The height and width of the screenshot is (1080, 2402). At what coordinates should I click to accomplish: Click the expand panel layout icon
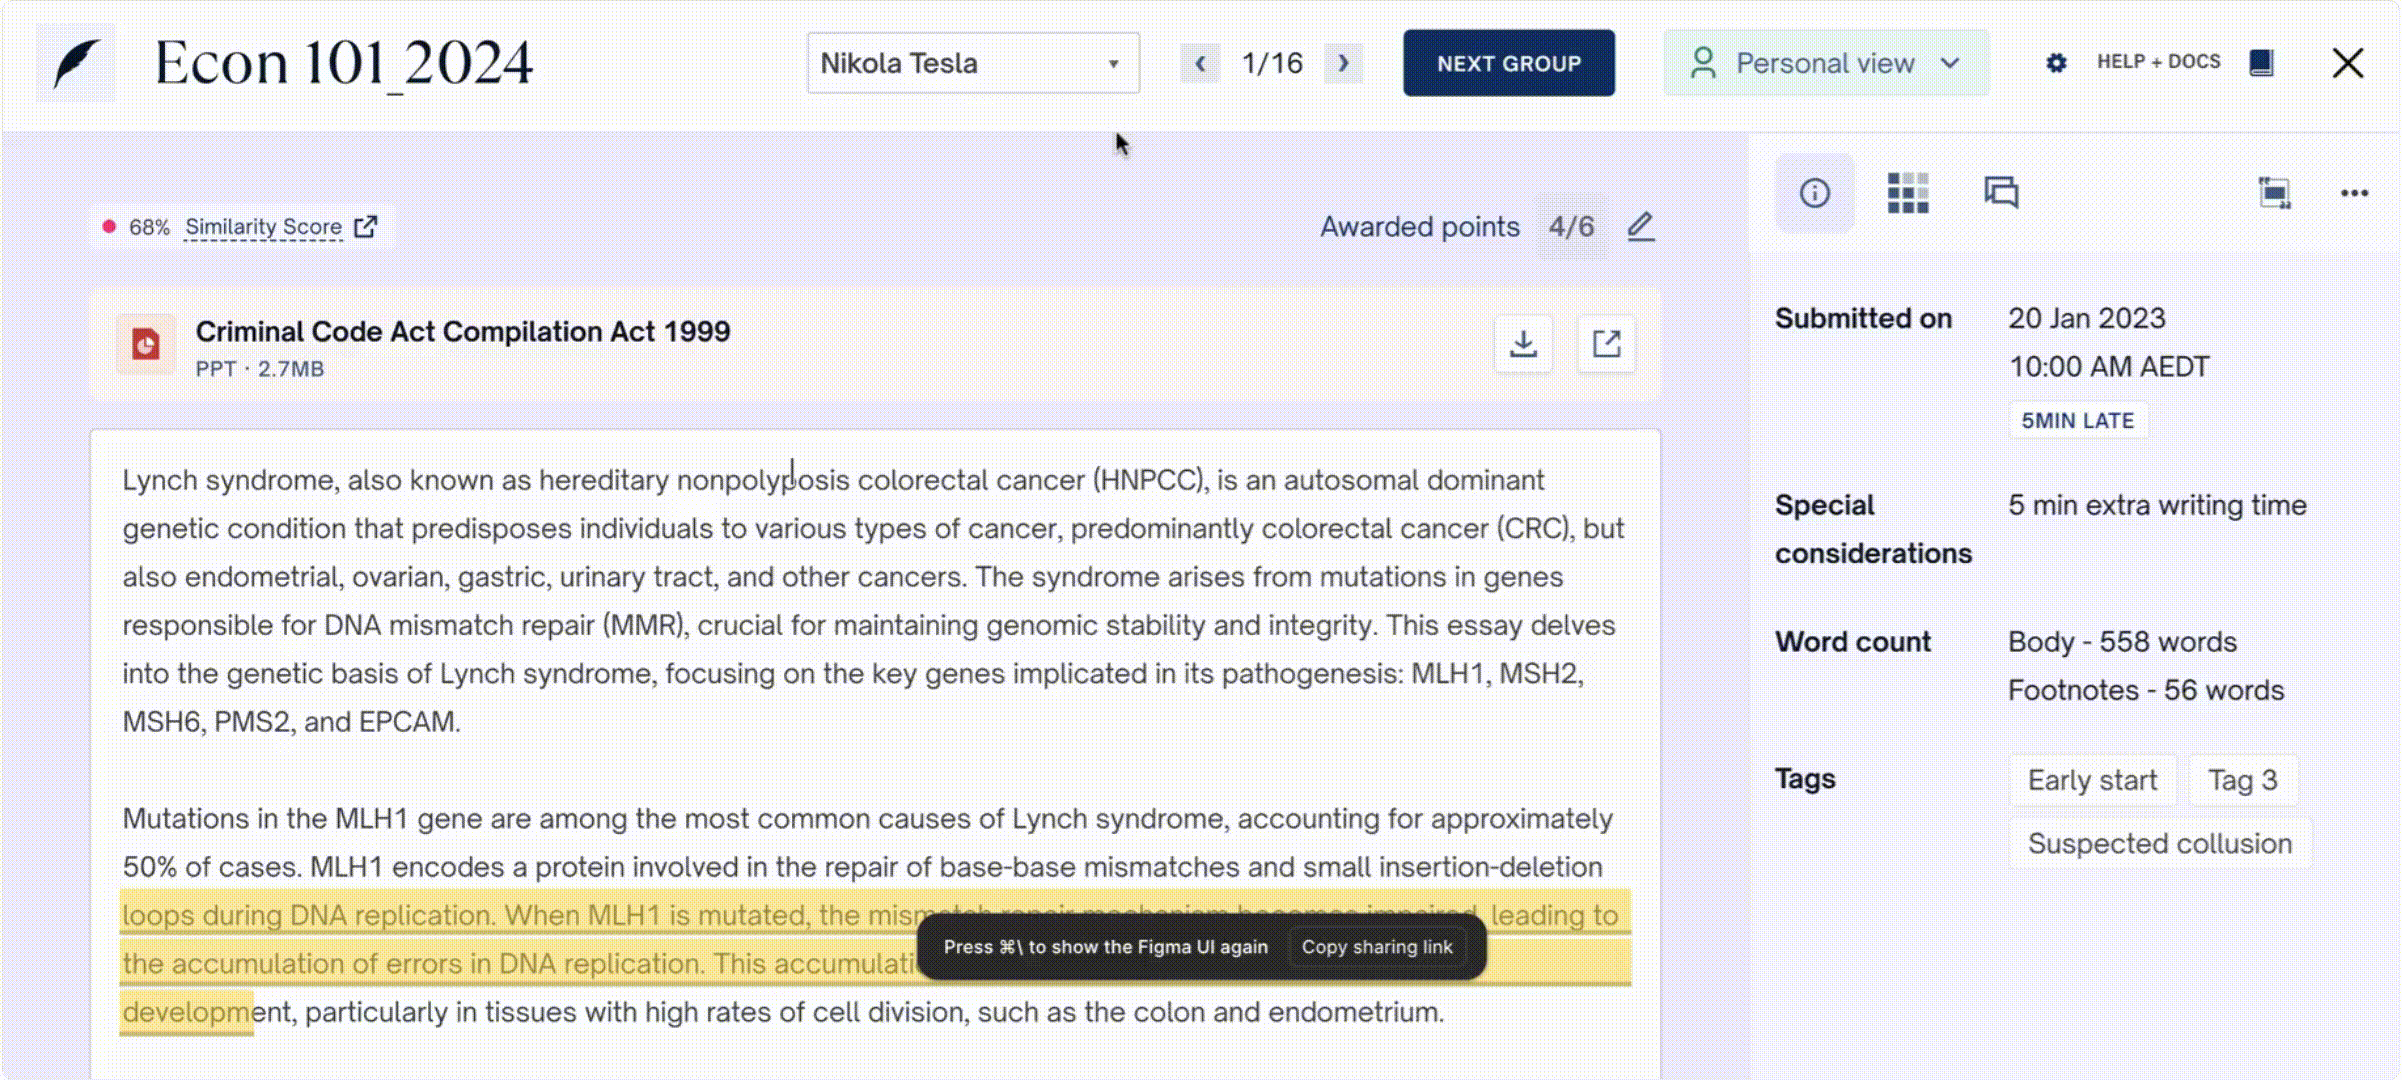pyautogui.click(x=2274, y=193)
